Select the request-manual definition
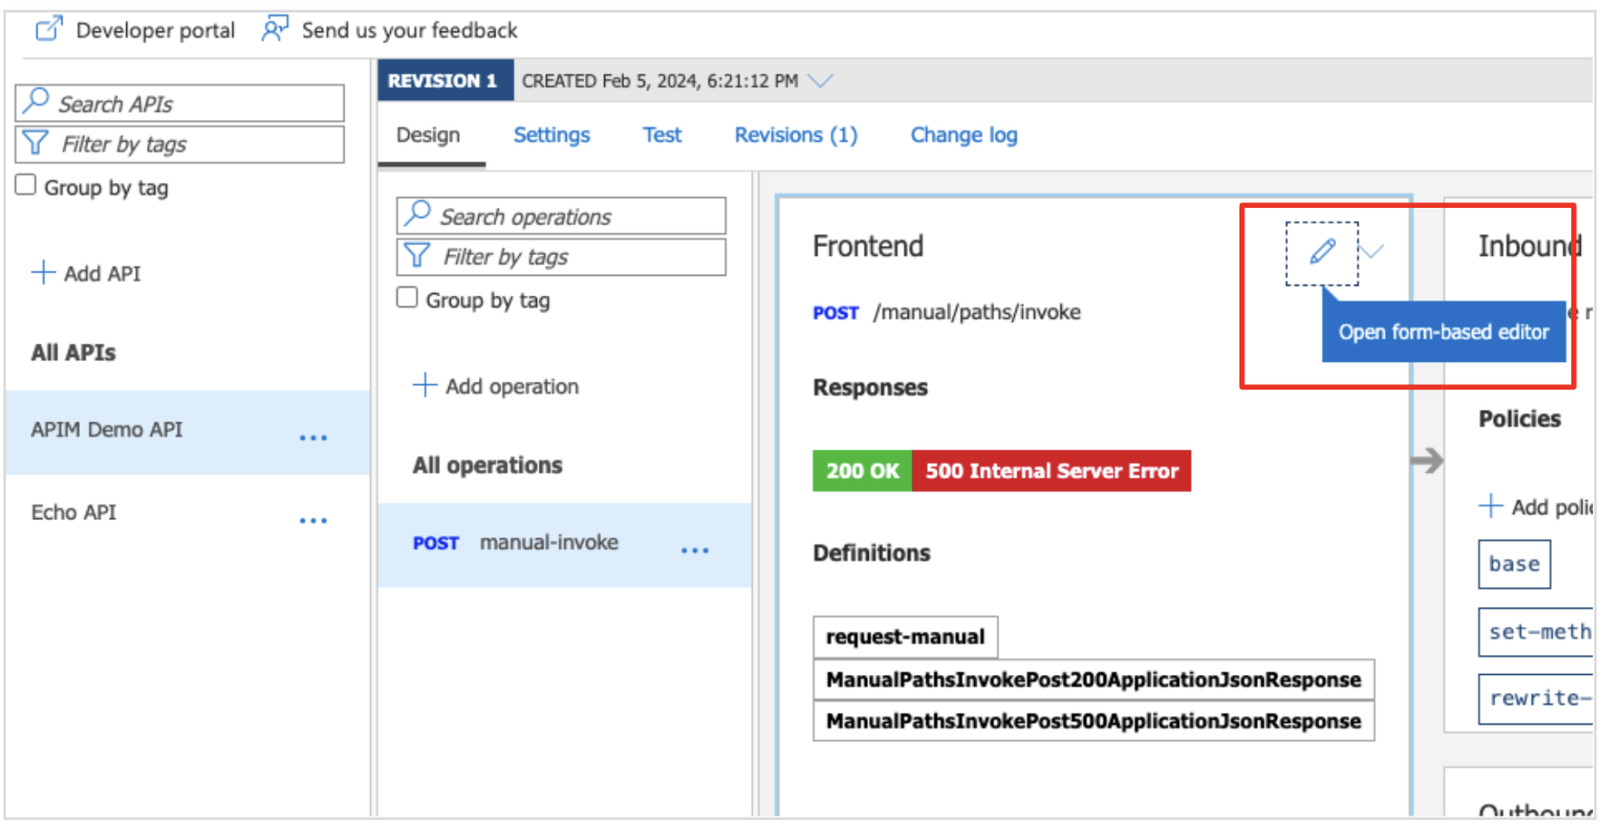1600x828 pixels. 904,637
